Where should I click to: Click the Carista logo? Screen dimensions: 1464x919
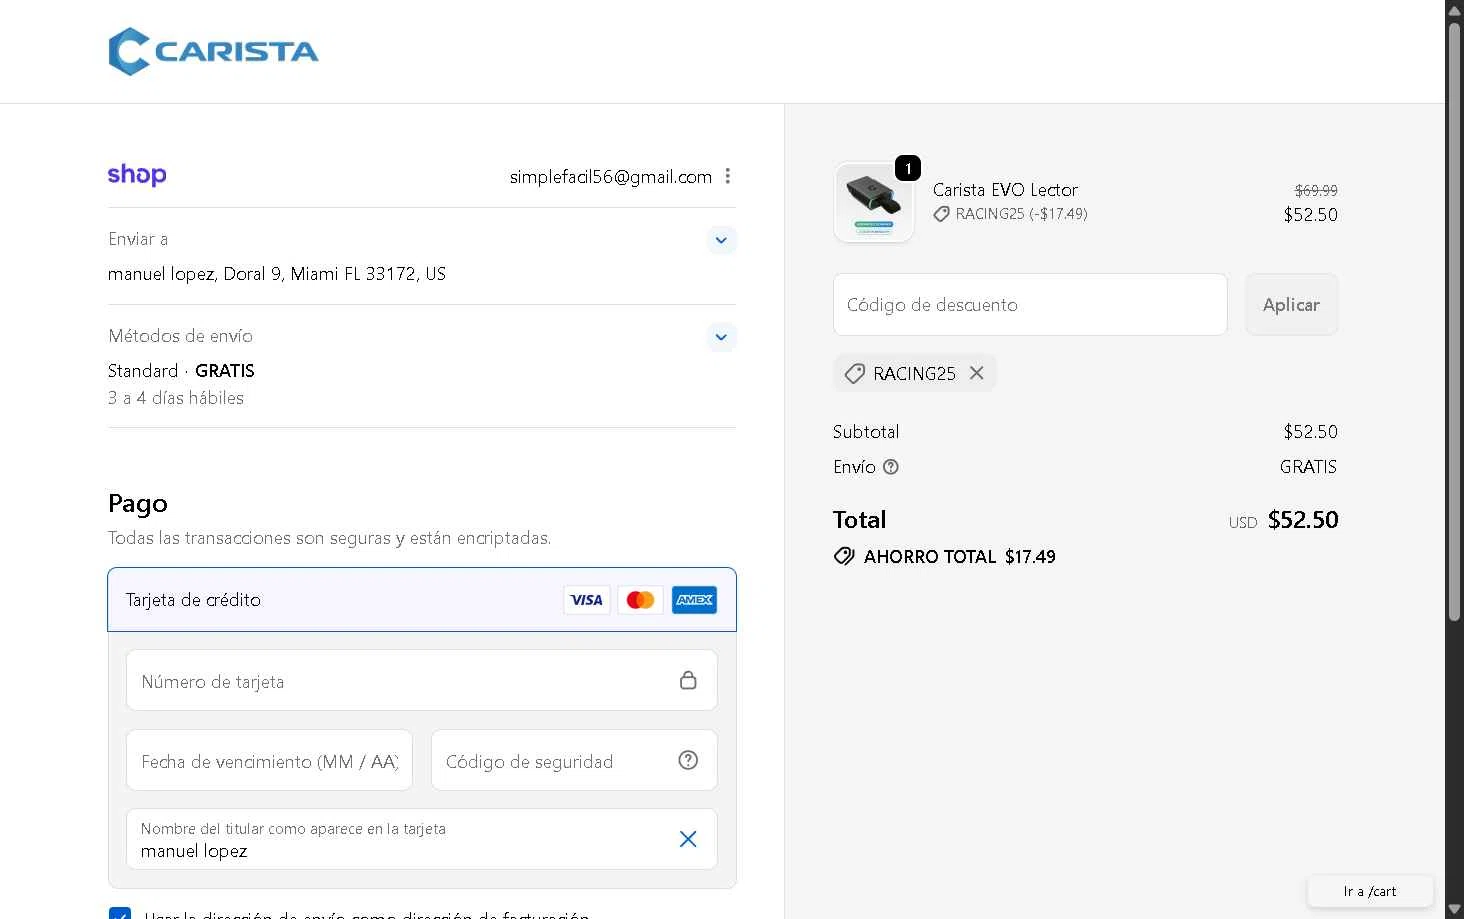tap(213, 52)
